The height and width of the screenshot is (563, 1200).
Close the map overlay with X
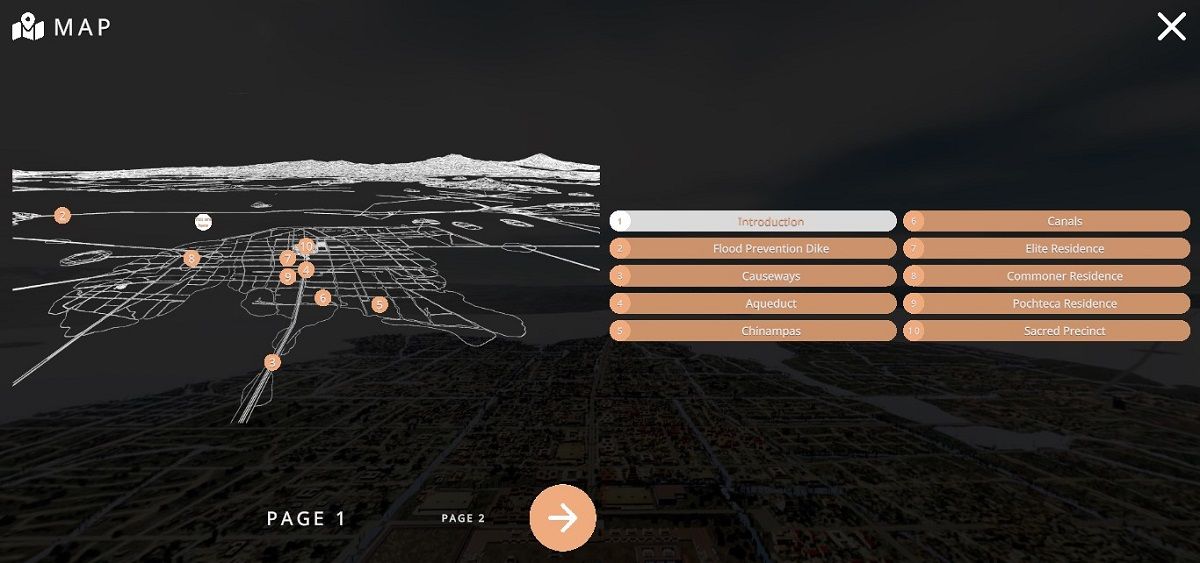point(1171,27)
